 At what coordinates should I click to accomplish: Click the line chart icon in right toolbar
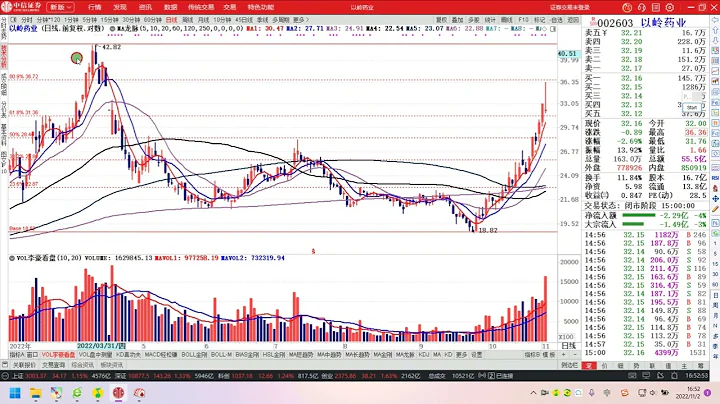pyautogui.click(x=715, y=71)
